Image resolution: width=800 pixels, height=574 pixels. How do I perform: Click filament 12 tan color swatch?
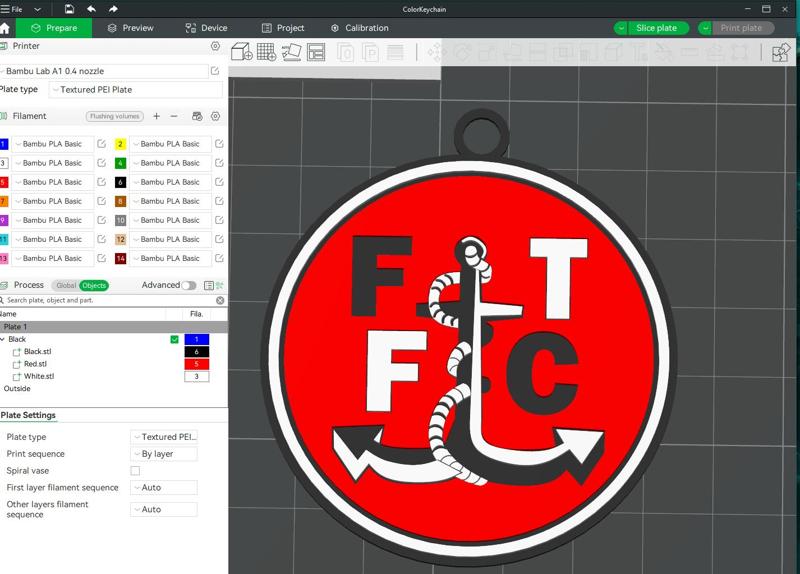point(120,239)
